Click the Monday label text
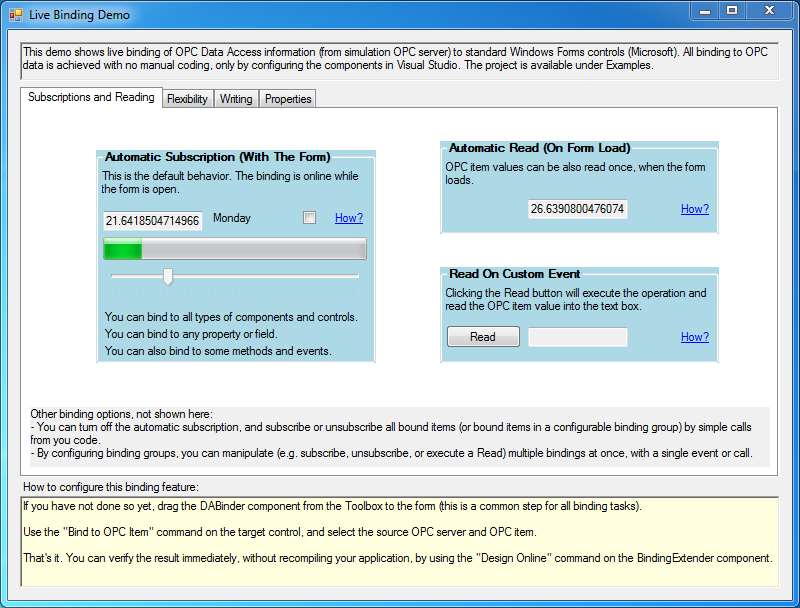Image resolution: width=800 pixels, height=608 pixels. pyautogui.click(x=232, y=218)
